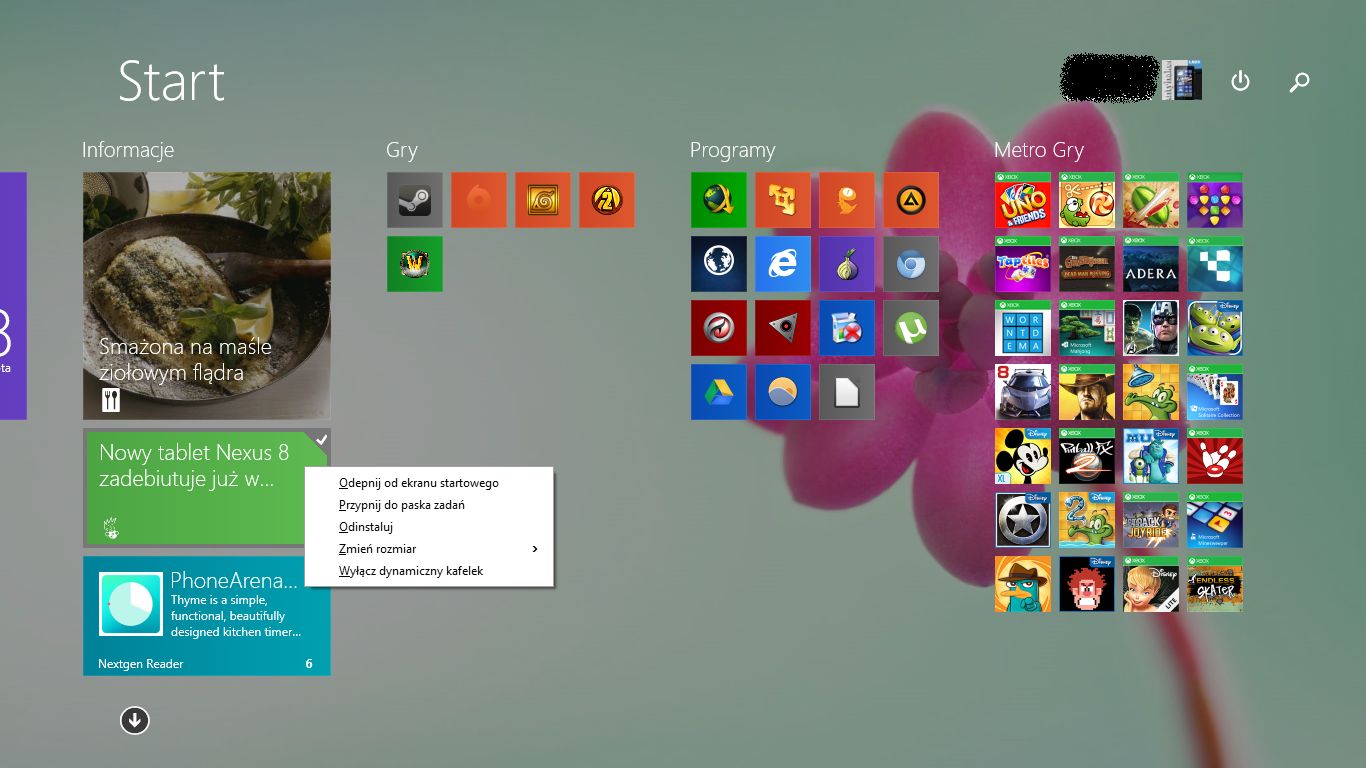Launch the UNO & Friends game tile
This screenshot has width=1366, height=768.
click(x=1023, y=200)
